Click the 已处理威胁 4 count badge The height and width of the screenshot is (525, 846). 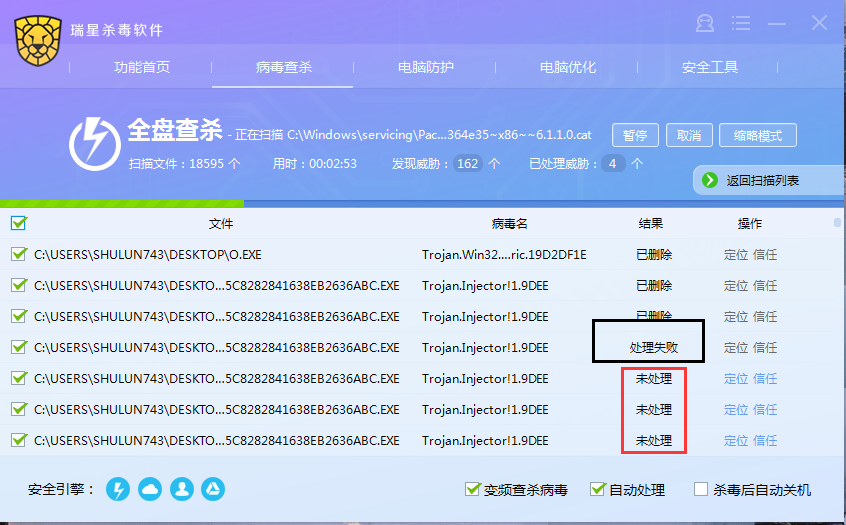click(x=612, y=163)
